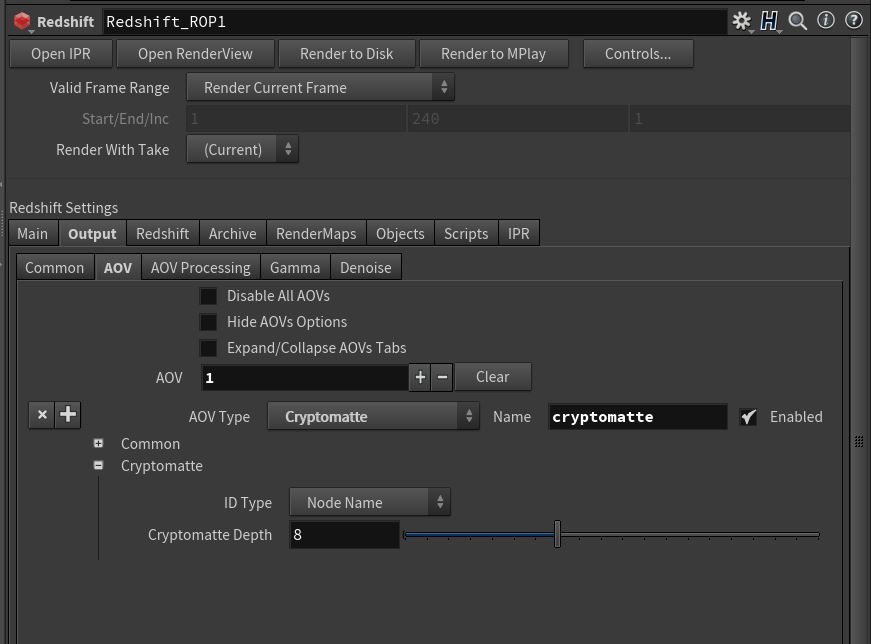
Task: Check Hide AOVs Options
Action: 208,322
